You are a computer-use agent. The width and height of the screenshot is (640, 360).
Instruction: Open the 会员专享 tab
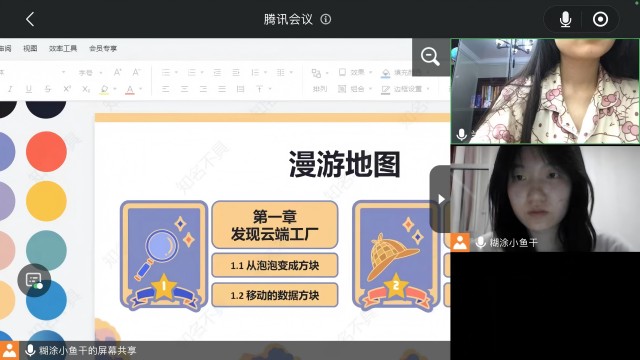(103, 49)
